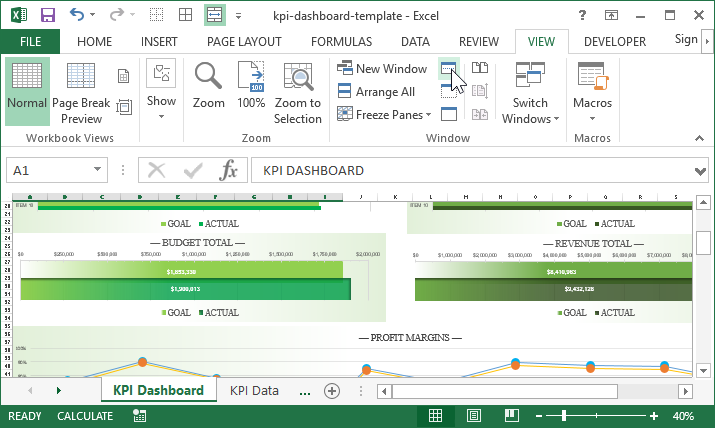Toggle Normal view button in status bar

pyautogui.click(x=435, y=416)
